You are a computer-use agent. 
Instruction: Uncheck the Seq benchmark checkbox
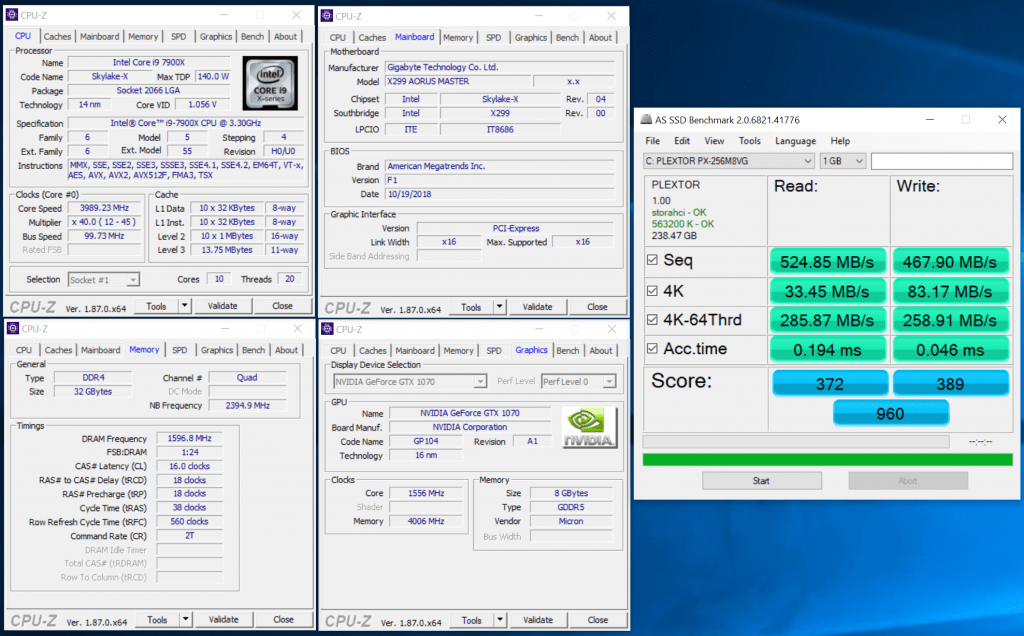point(652,262)
